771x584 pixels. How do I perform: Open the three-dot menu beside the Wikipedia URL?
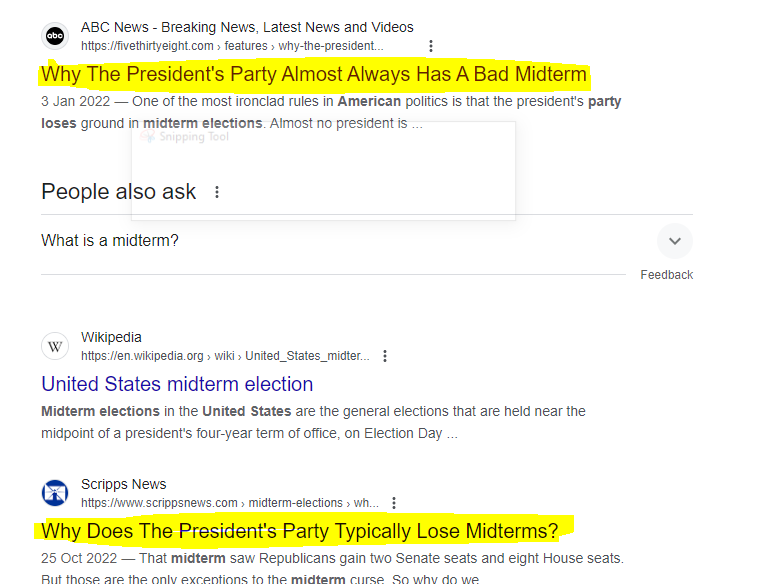(x=385, y=356)
